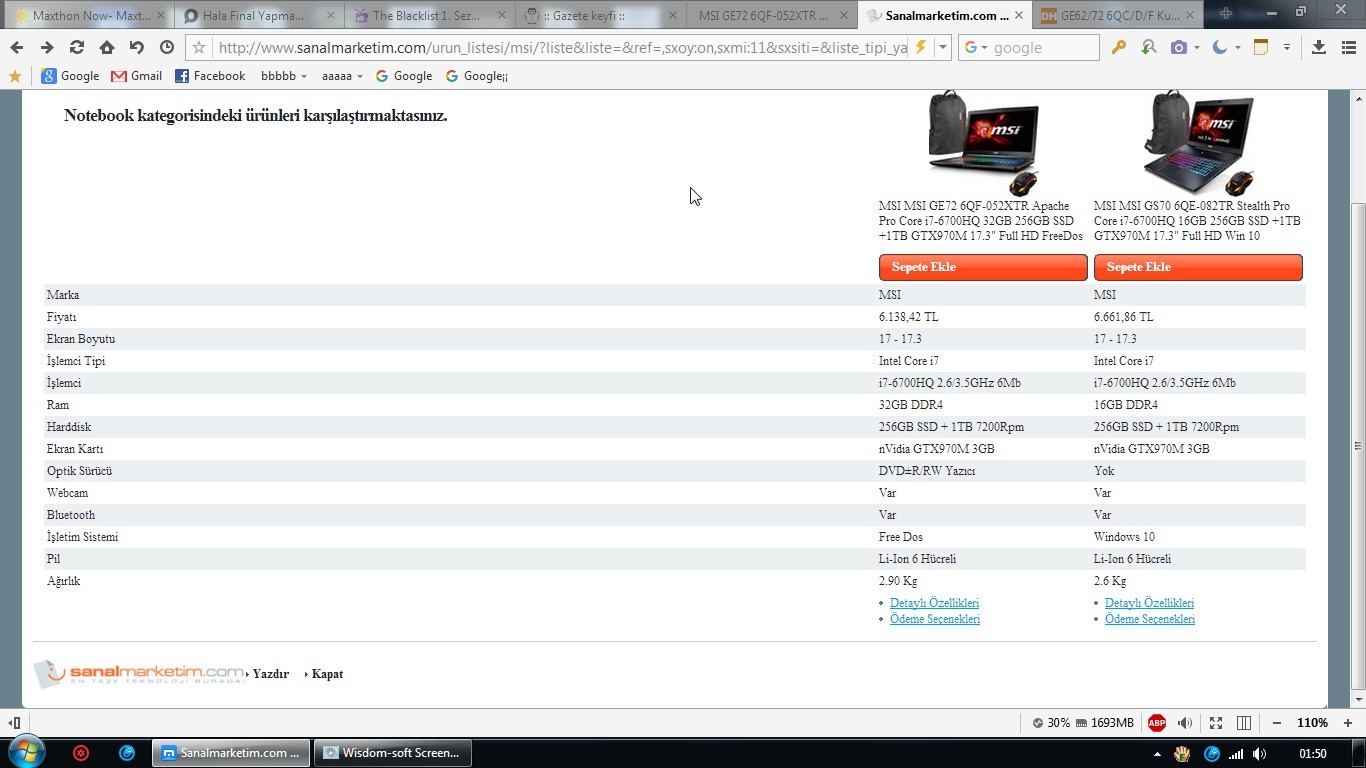Decrease page zoom with minus button
The image size is (1366, 768).
[1277, 723]
